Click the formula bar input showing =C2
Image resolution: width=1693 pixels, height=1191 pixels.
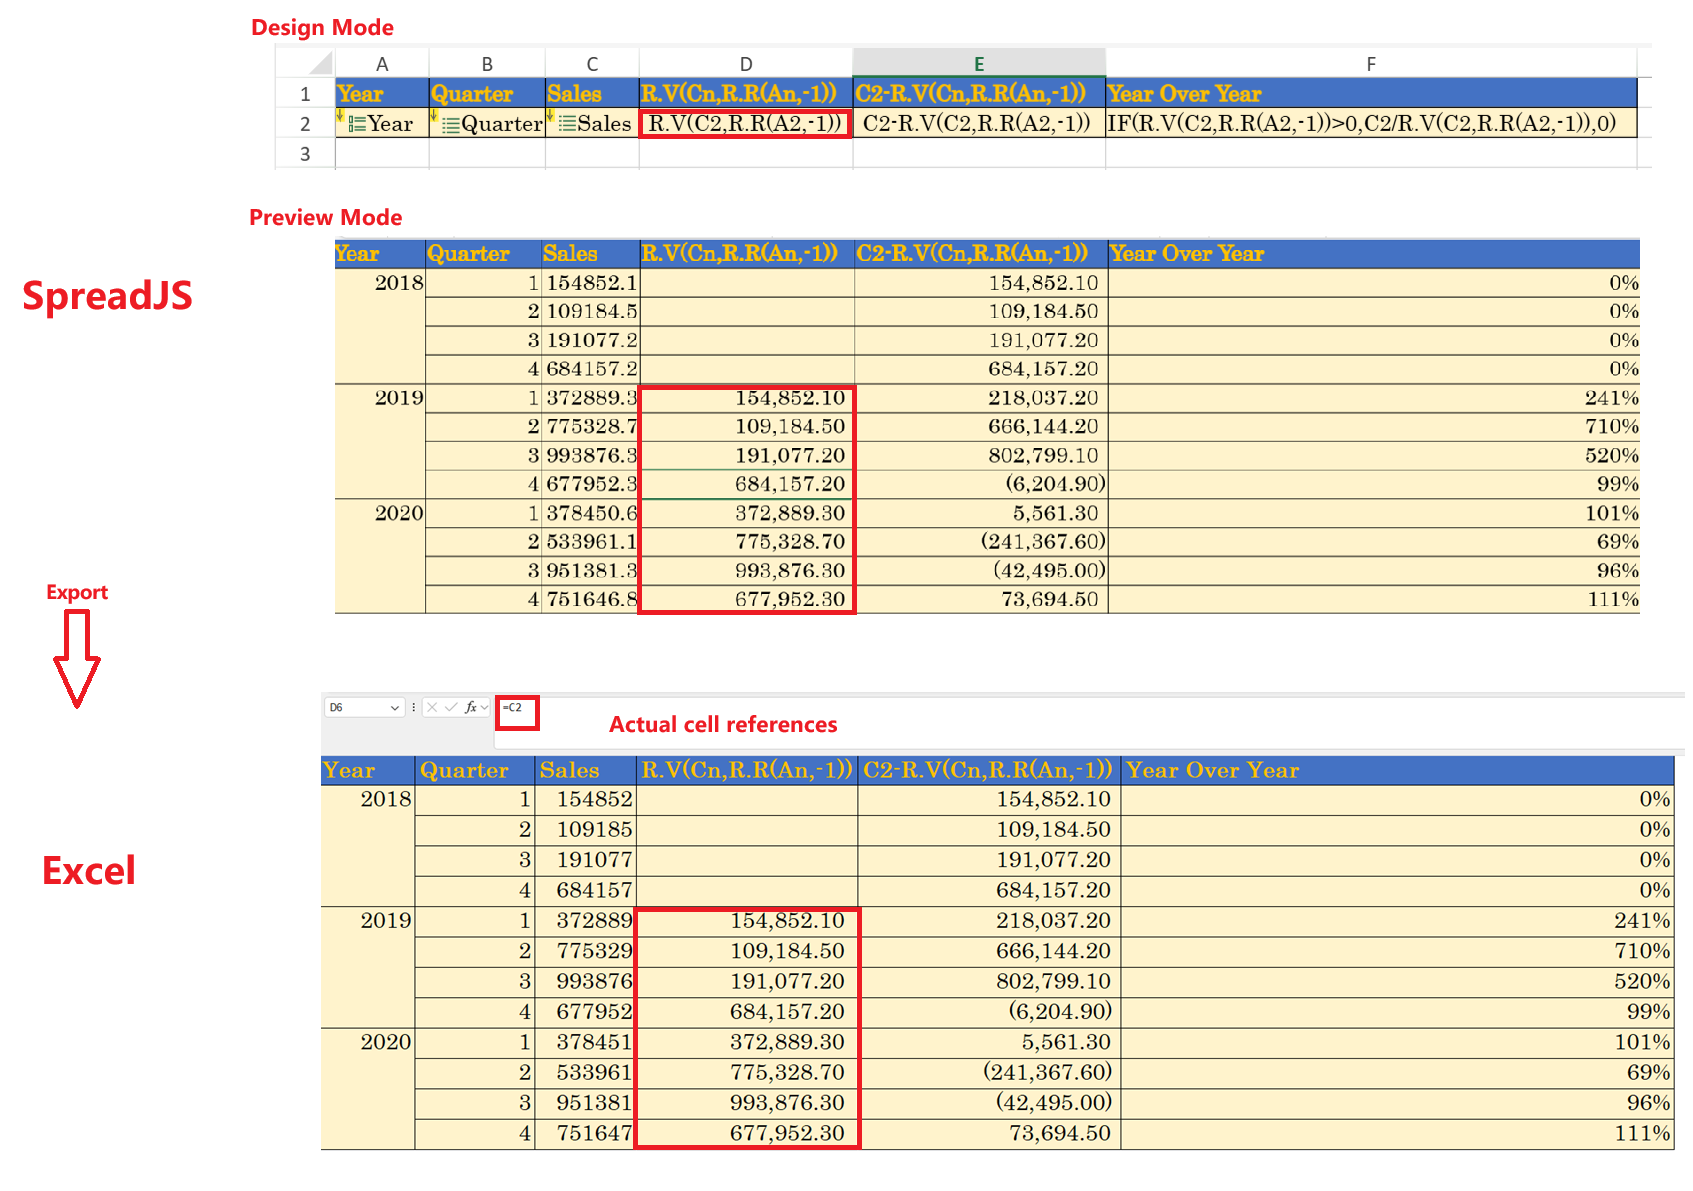[518, 708]
